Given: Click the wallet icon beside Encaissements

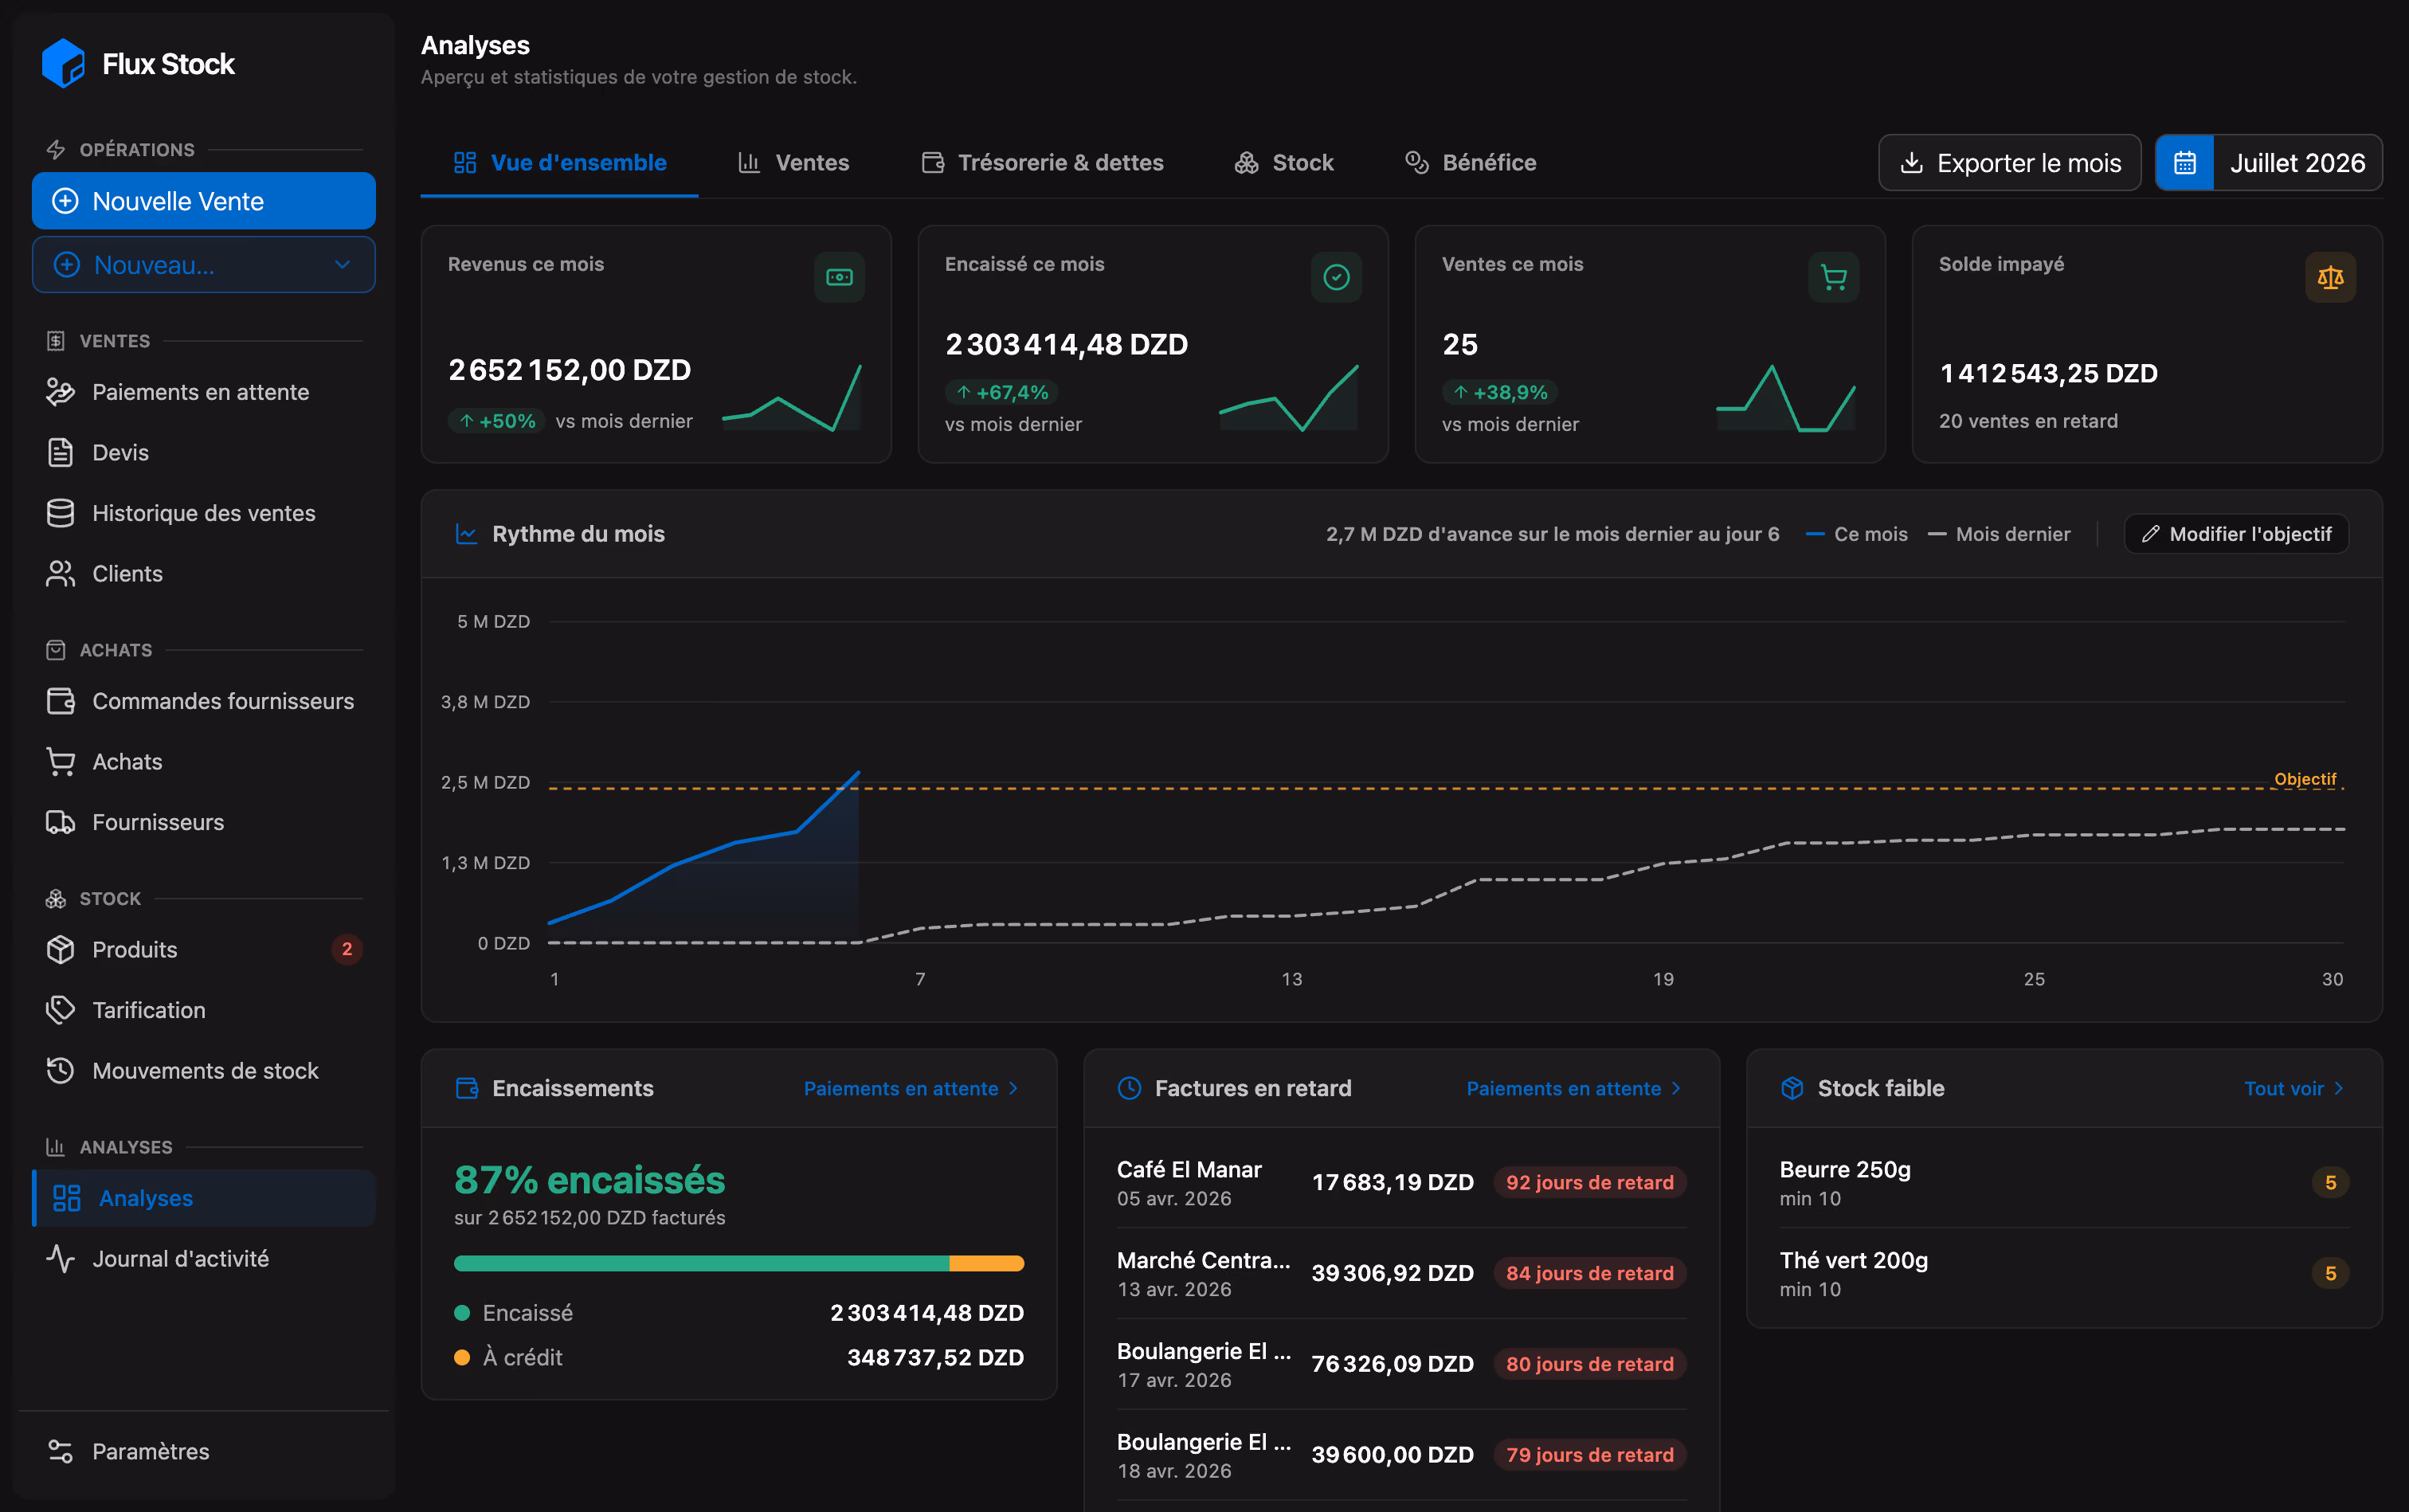Looking at the screenshot, I should [x=466, y=1088].
